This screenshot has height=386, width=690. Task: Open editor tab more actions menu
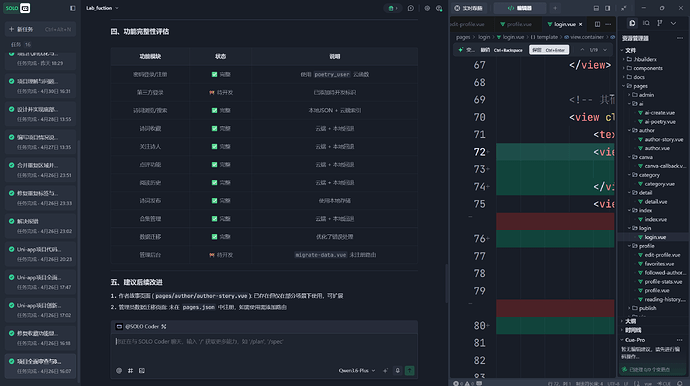608,24
